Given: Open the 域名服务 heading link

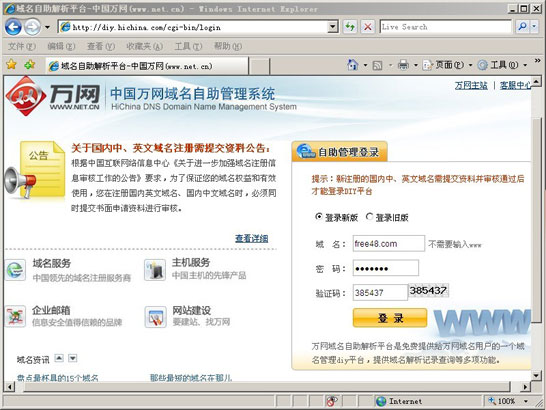Looking at the screenshot, I should pos(52,263).
